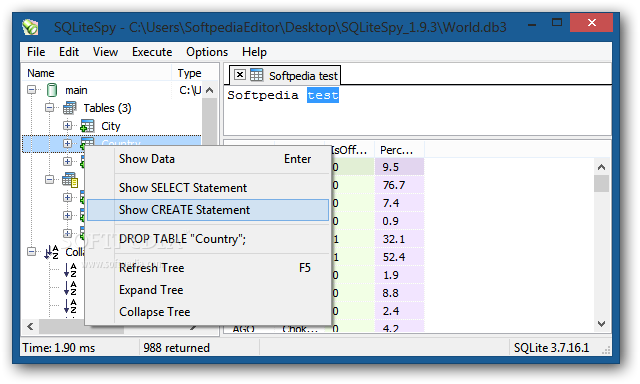Choose Show Data from context menu
This screenshot has width=640, height=384.
tap(208, 159)
